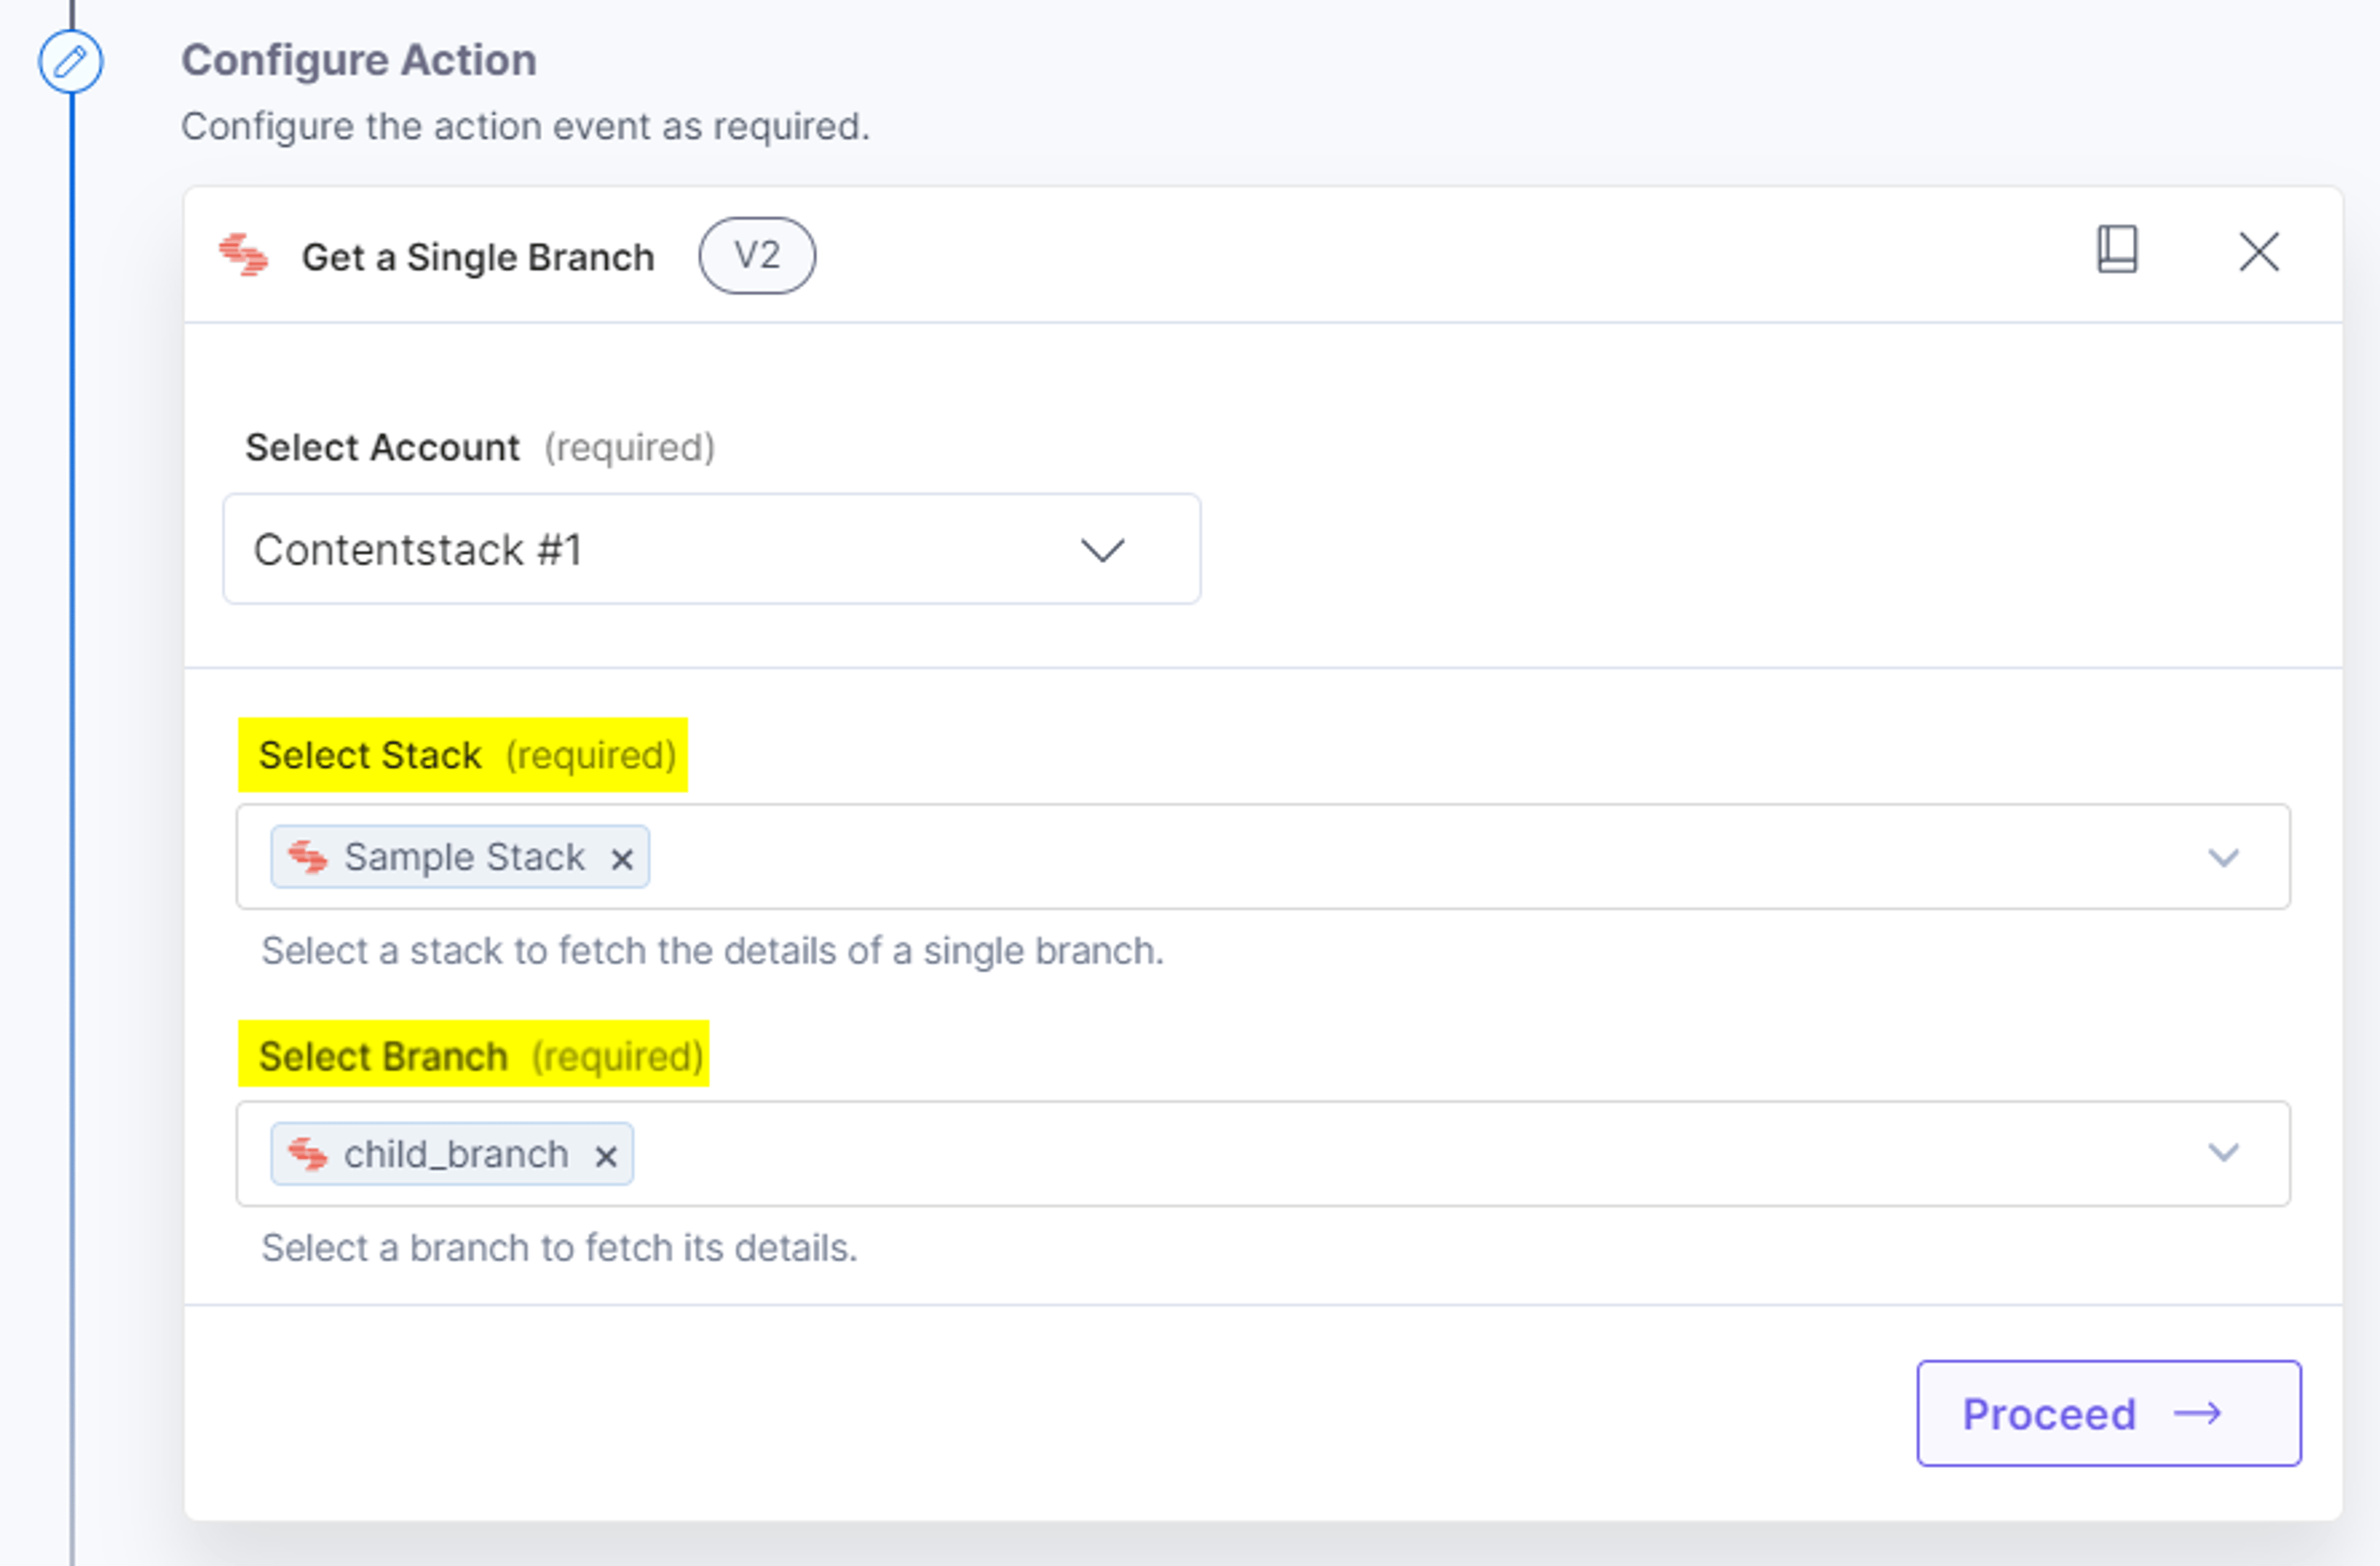Open the Select Account dropdown

pos(712,549)
